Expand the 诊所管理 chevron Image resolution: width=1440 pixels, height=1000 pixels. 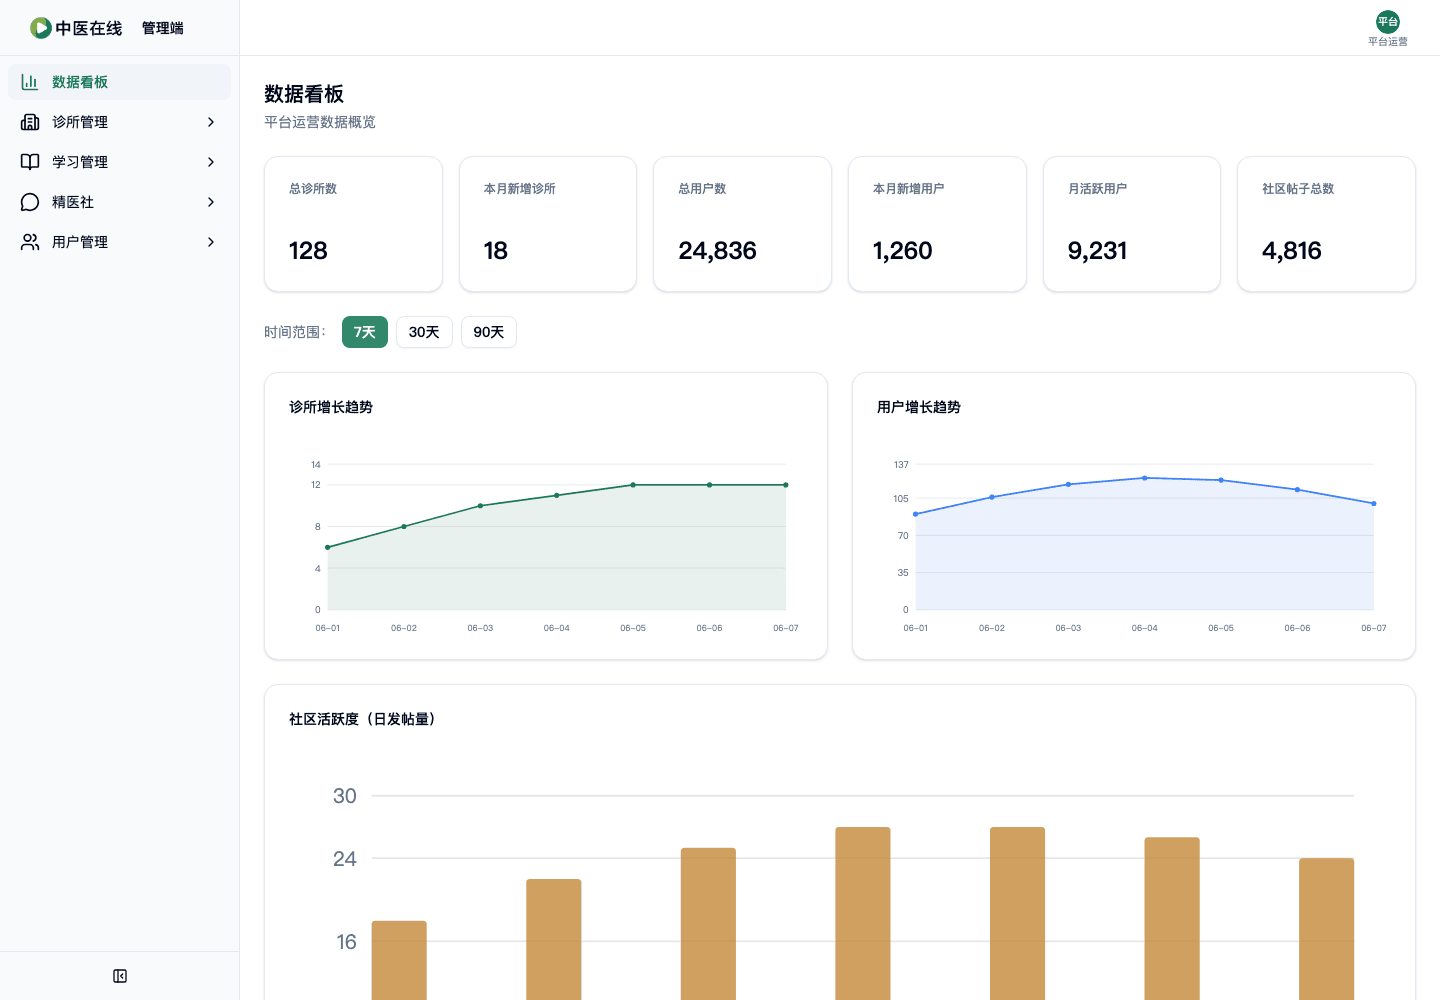tap(210, 122)
